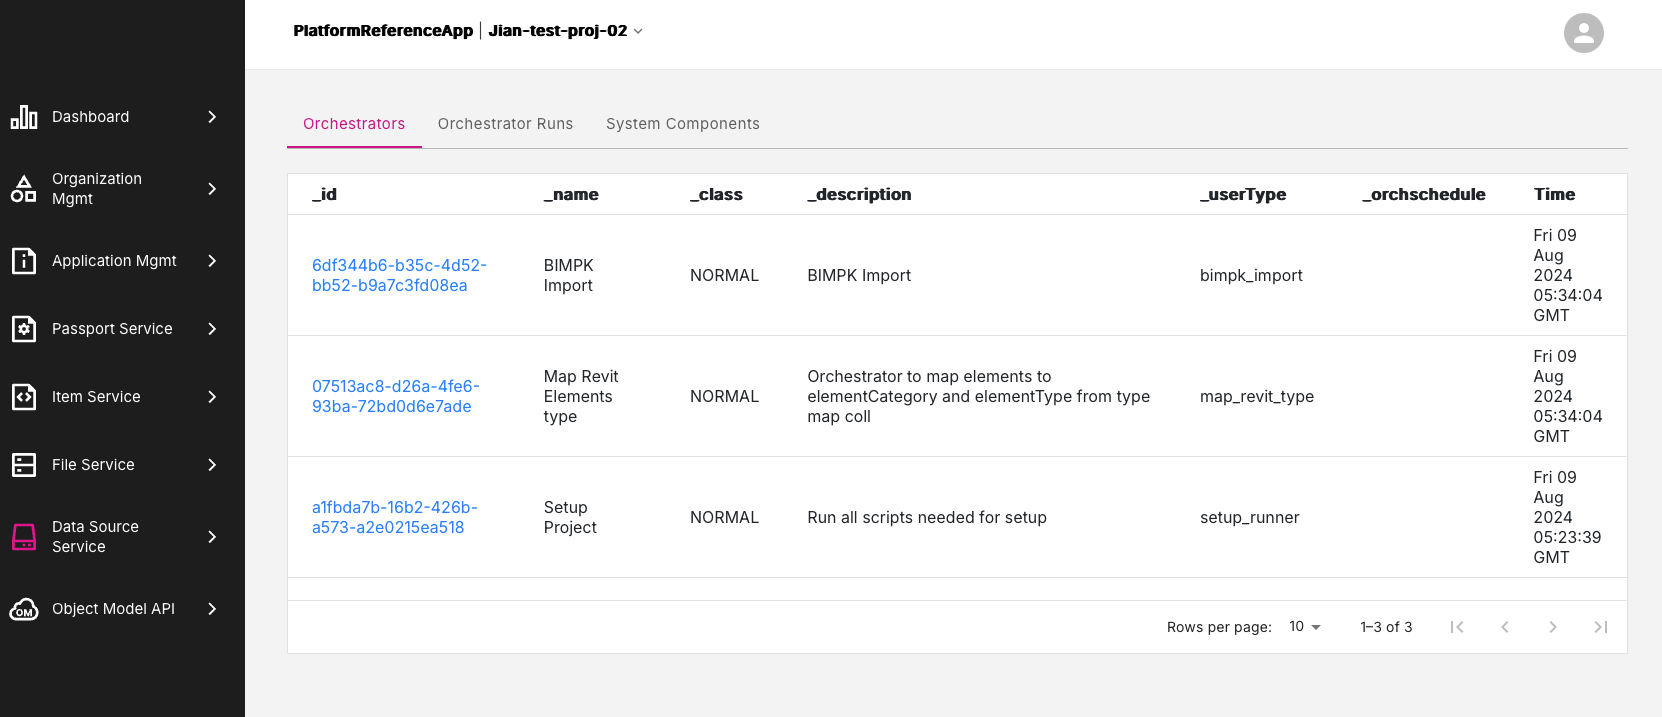Click the pink Data Source Service icon
1662x717 pixels.
24,537
